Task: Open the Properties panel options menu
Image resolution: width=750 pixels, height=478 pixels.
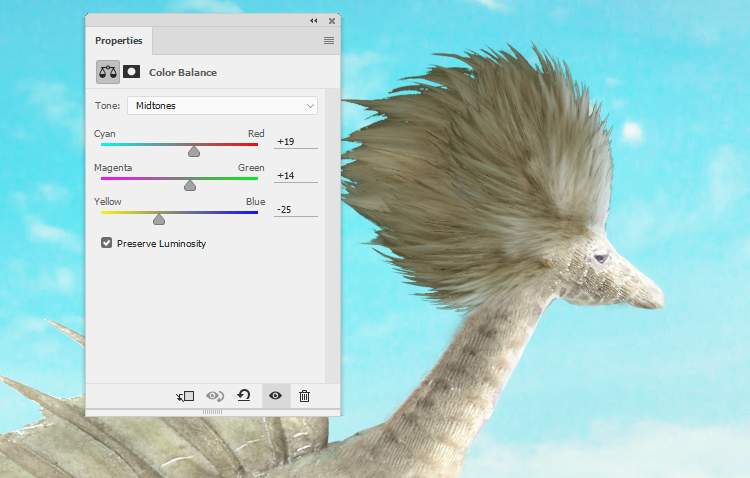Action: [328, 41]
